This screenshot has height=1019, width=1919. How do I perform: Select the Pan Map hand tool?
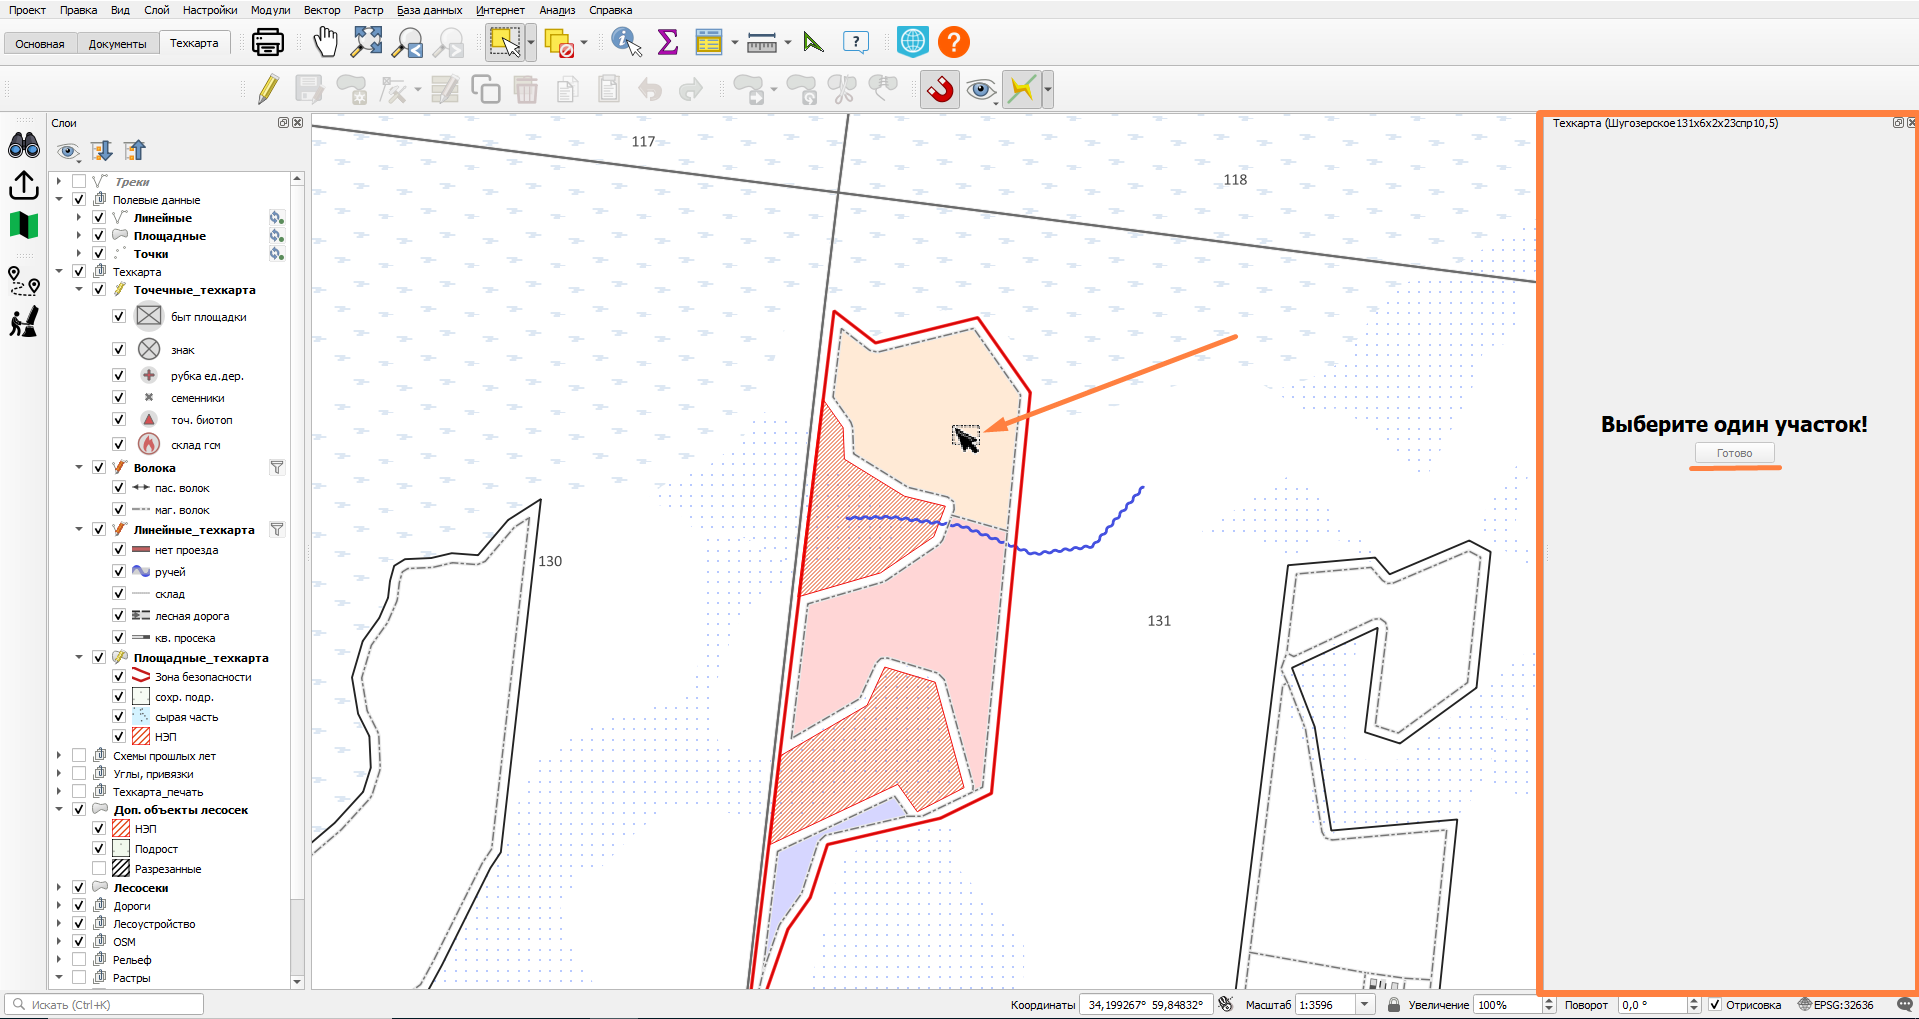[326, 42]
